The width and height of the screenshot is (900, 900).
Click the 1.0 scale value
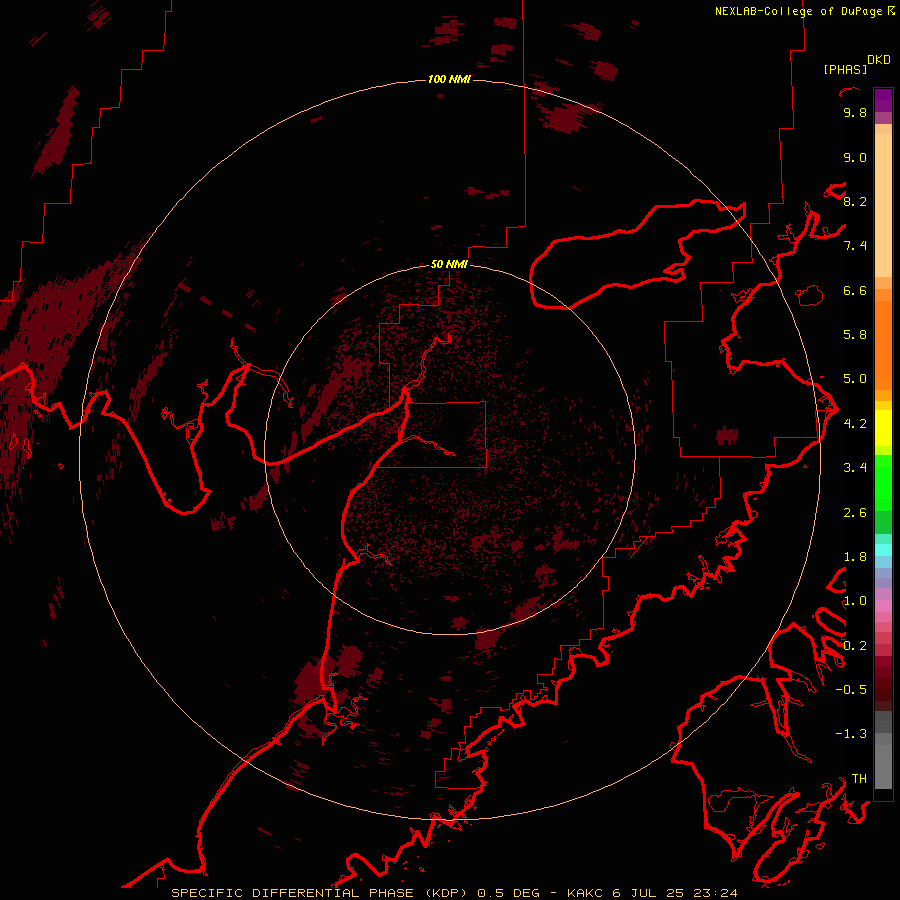click(855, 600)
